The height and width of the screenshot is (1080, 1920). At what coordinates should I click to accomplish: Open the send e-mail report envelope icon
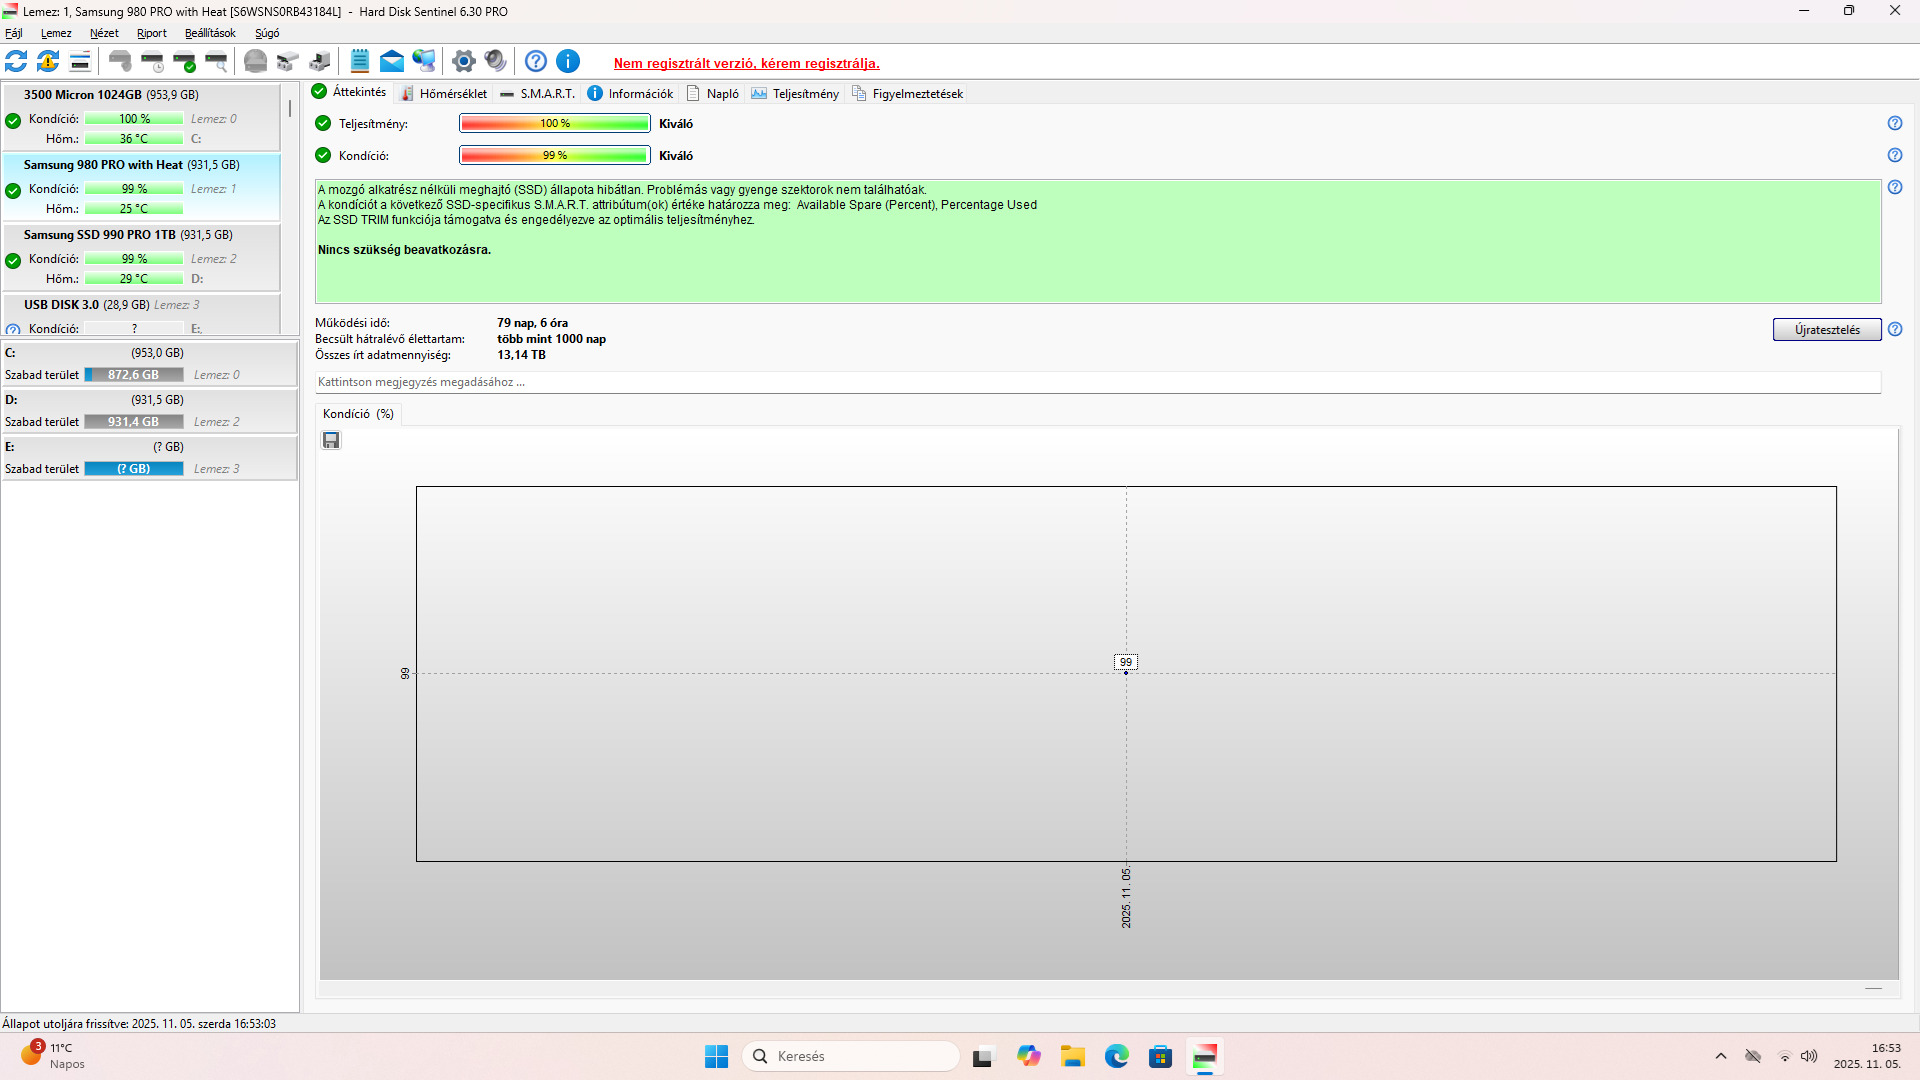pyautogui.click(x=392, y=62)
